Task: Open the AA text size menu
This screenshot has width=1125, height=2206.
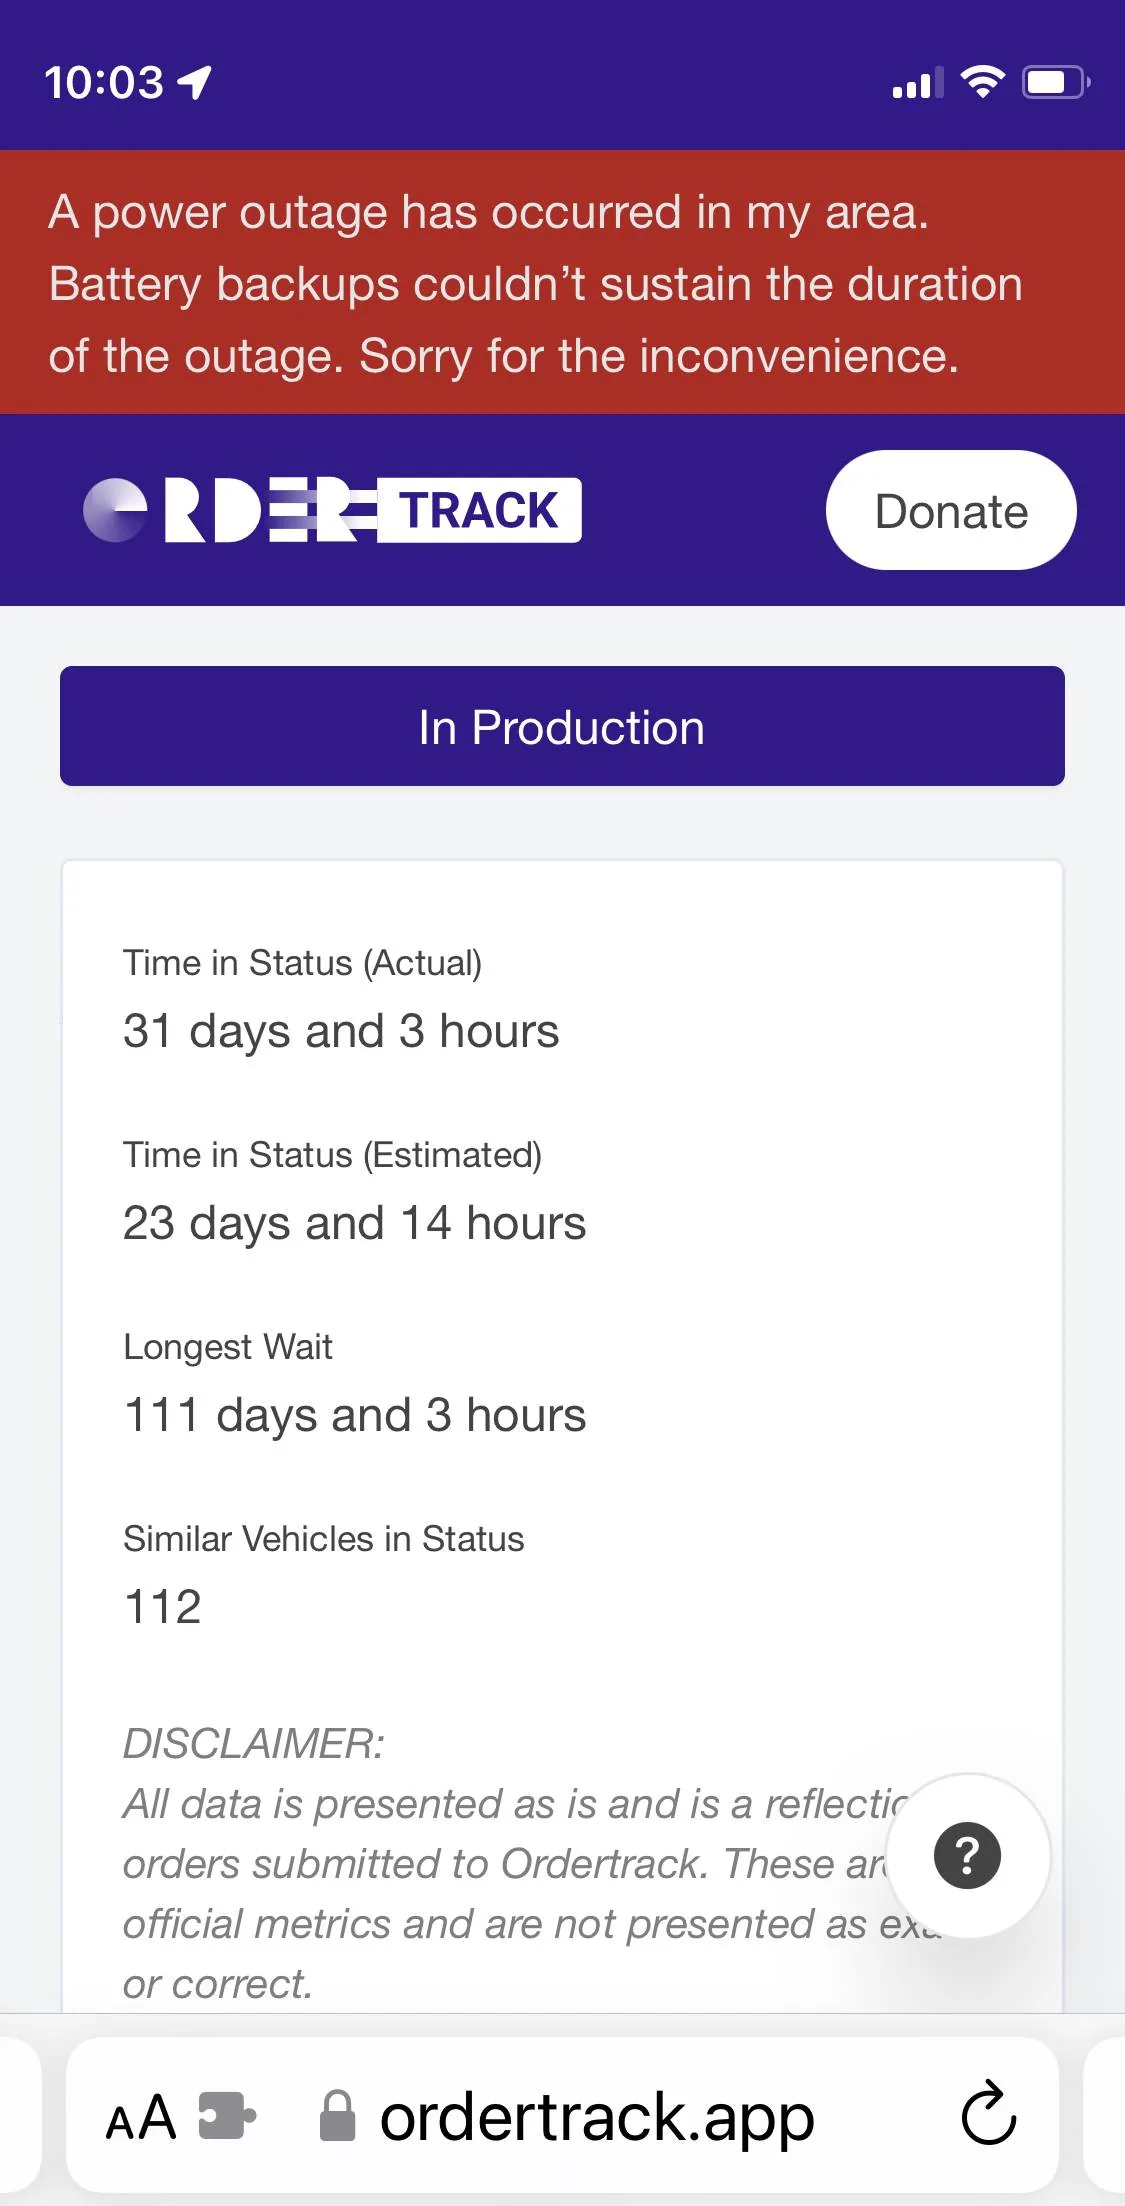Action: coord(141,2116)
